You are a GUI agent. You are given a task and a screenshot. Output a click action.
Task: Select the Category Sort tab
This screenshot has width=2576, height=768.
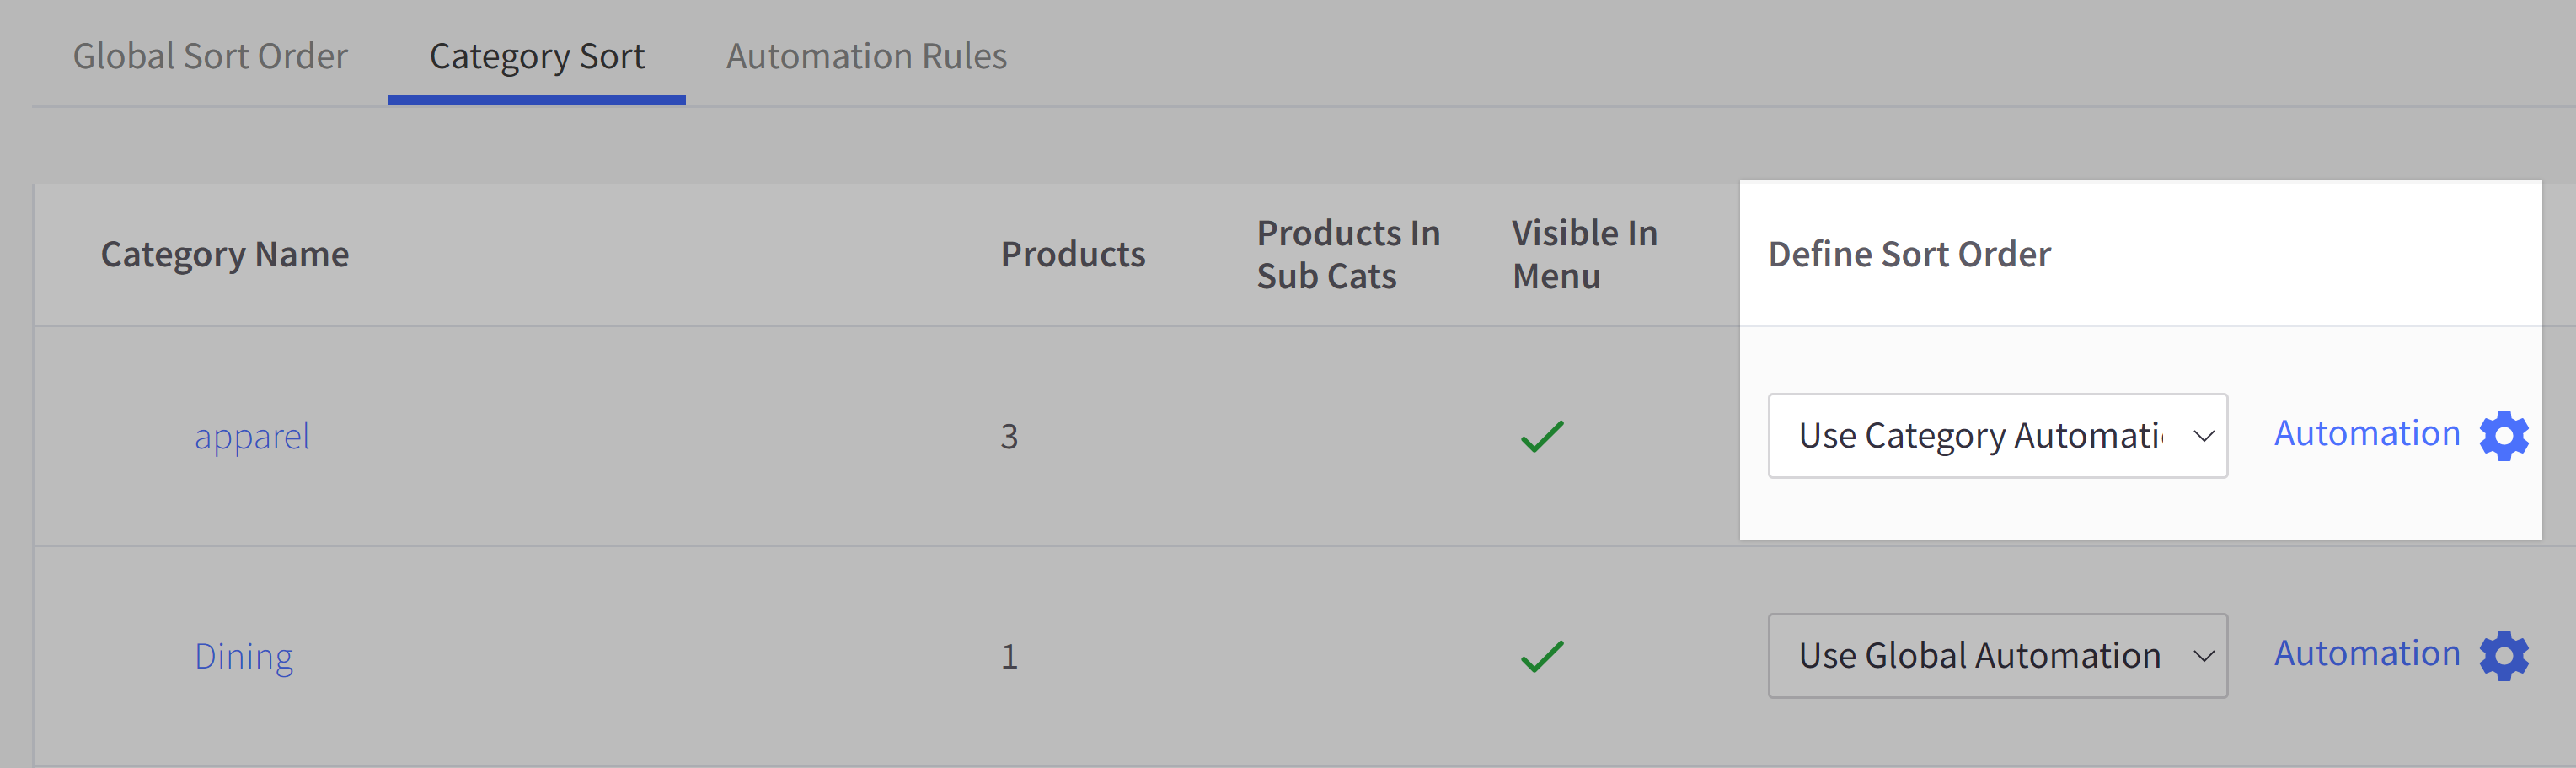click(x=536, y=56)
